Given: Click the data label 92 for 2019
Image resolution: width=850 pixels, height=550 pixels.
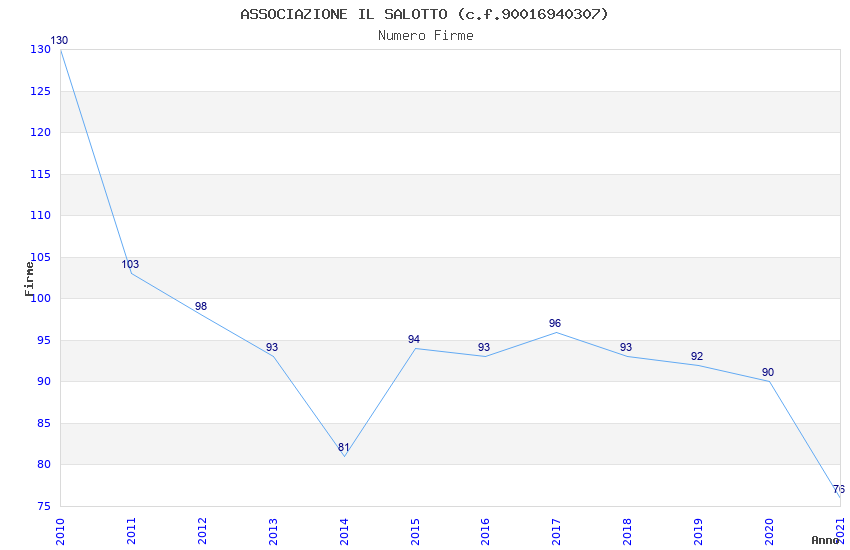Looking at the screenshot, I should point(697,356).
